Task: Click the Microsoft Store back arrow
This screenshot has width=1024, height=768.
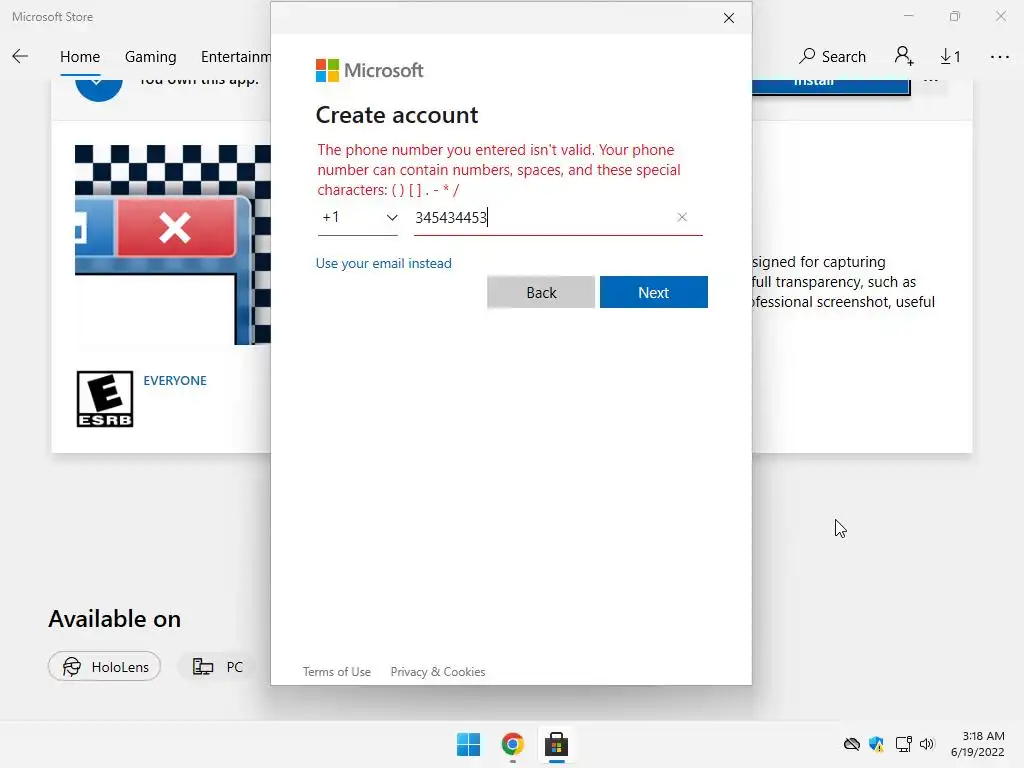Action: tap(20, 56)
